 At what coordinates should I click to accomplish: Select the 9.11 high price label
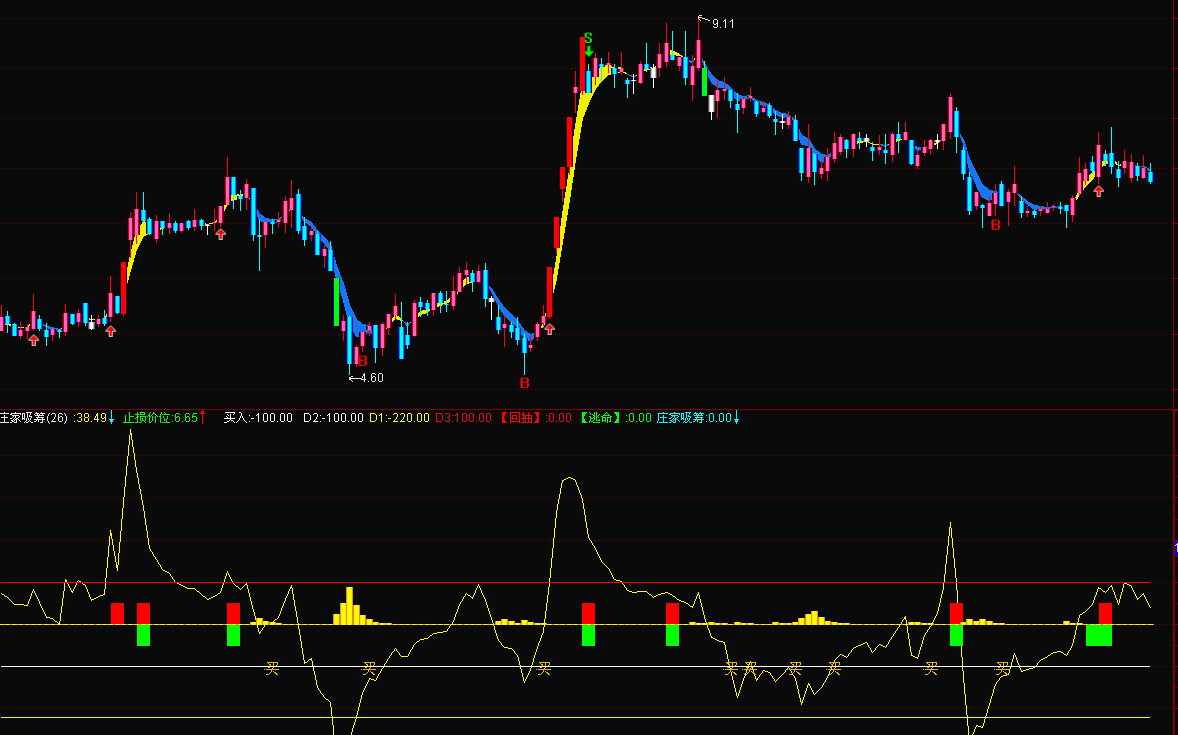[723, 24]
